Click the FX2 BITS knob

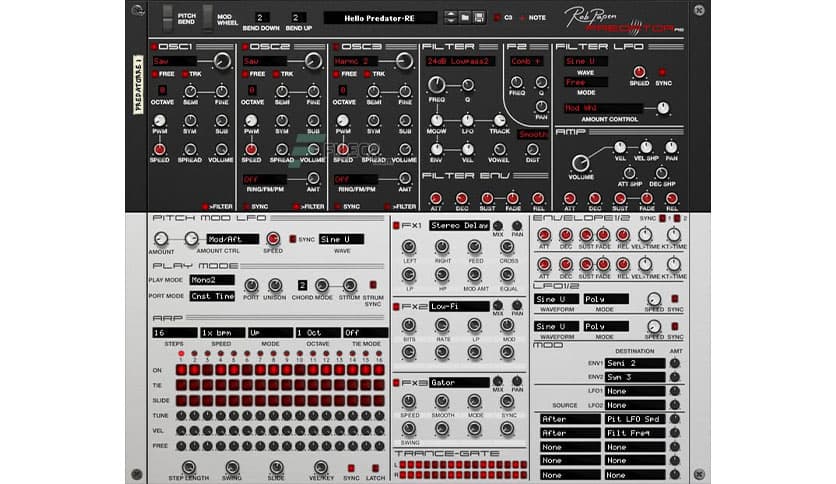coord(409,325)
